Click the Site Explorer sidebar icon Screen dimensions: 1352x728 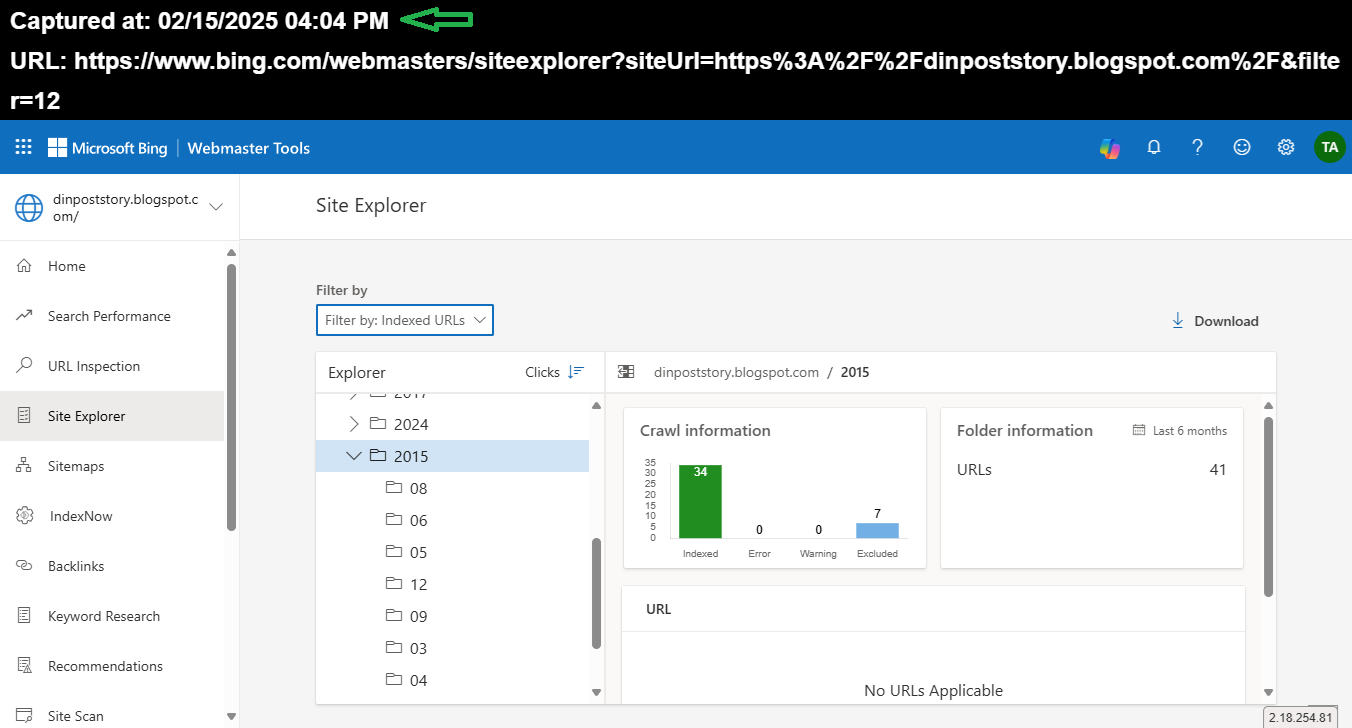[x=25, y=416]
